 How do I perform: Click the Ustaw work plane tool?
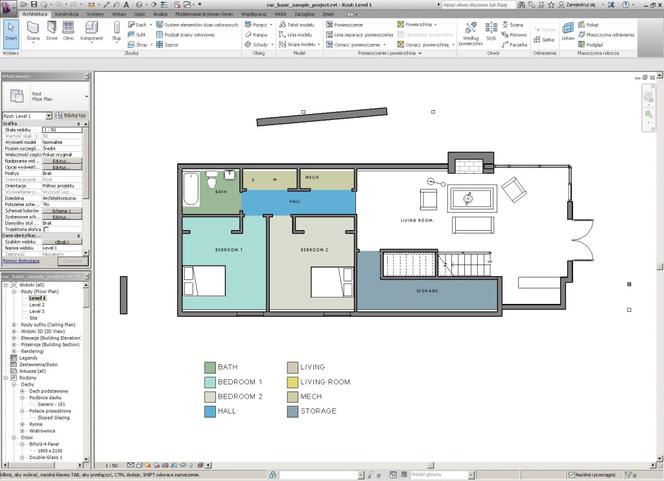click(x=568, y=31)
